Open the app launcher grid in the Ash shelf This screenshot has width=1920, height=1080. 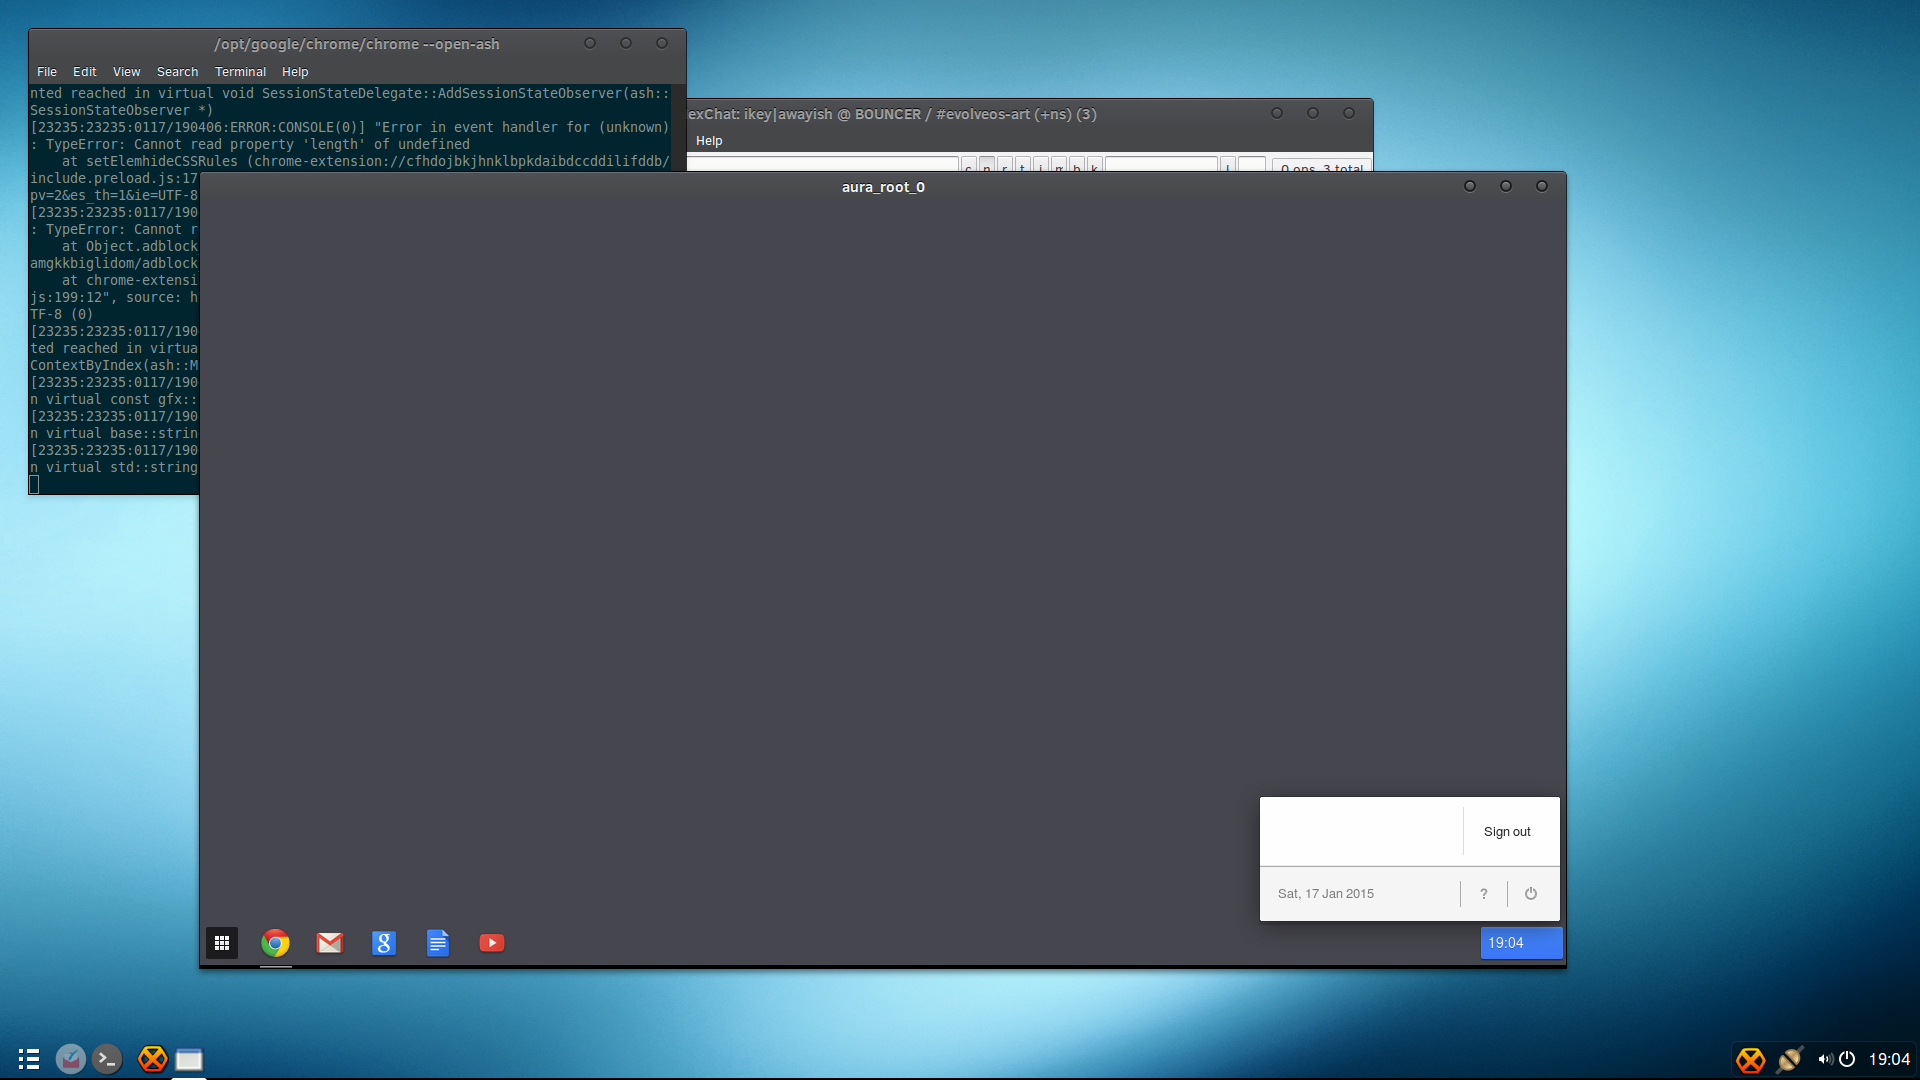pos(222,943)
